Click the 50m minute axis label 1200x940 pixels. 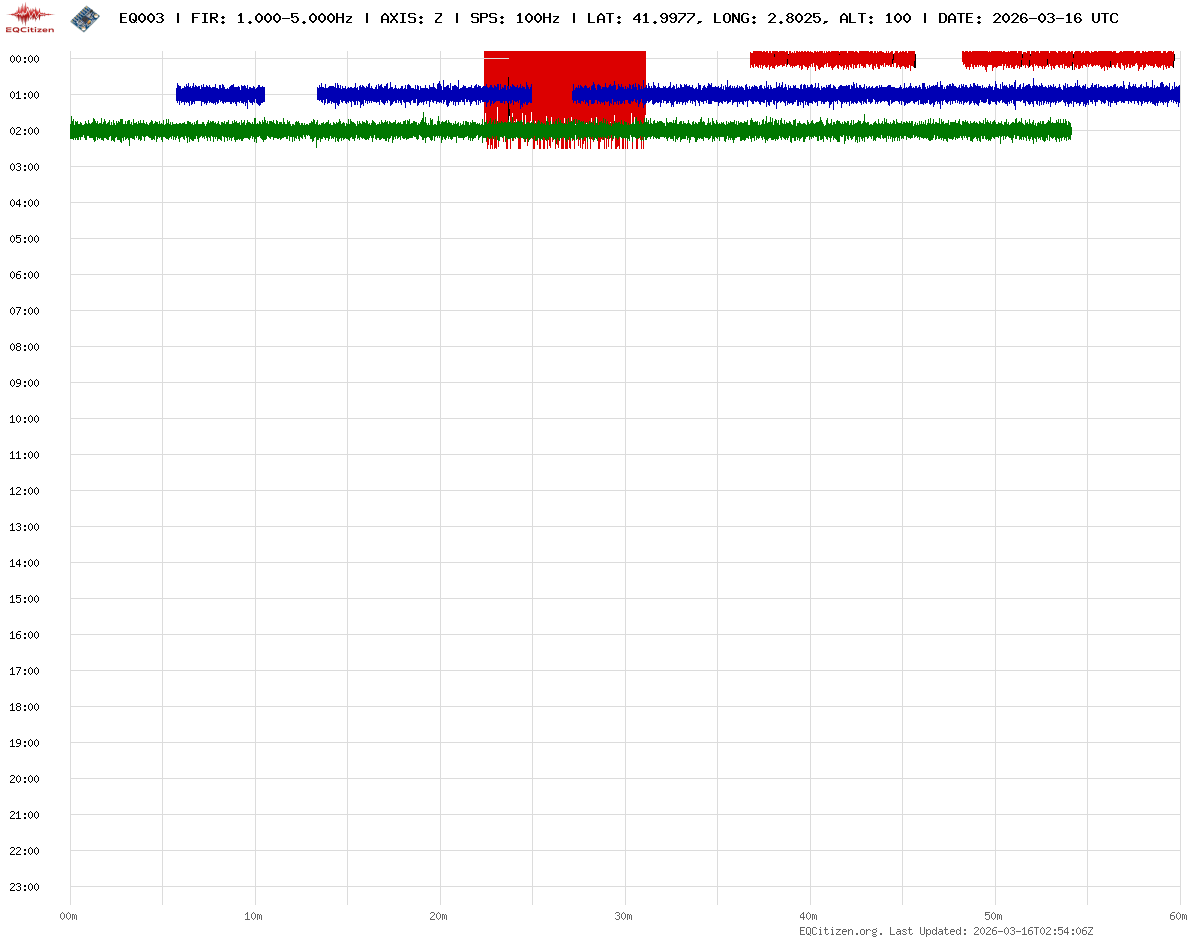(994, 916)
